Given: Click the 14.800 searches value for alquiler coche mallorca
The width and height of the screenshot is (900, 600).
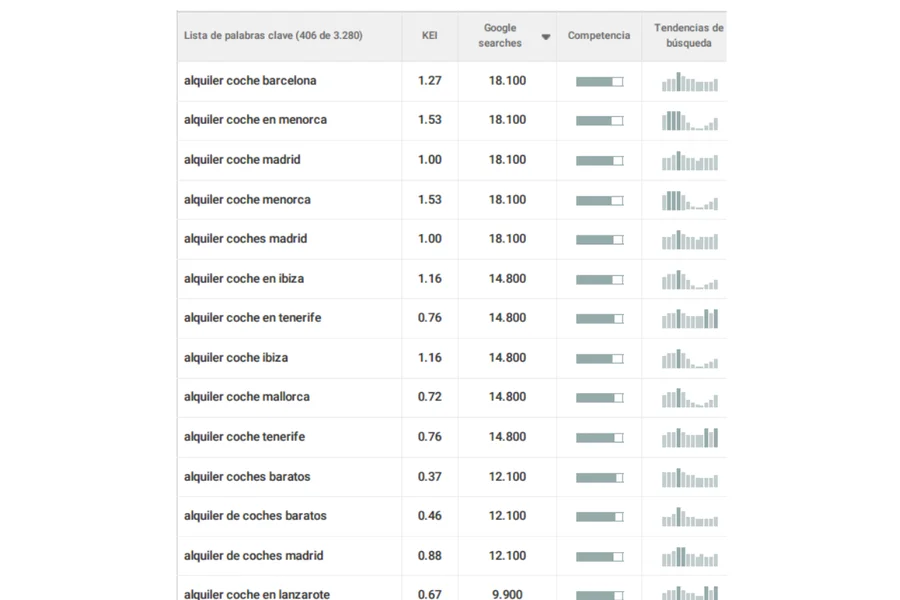Looking at the screenshot, I should point(507,397).
